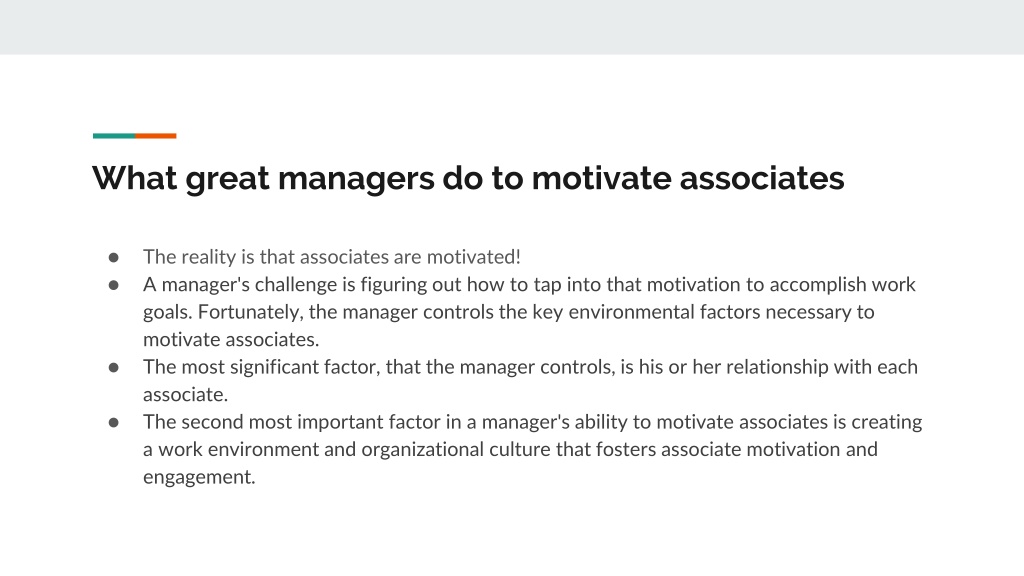Click the final word 'engagement.'

click(x=199, y=477)
